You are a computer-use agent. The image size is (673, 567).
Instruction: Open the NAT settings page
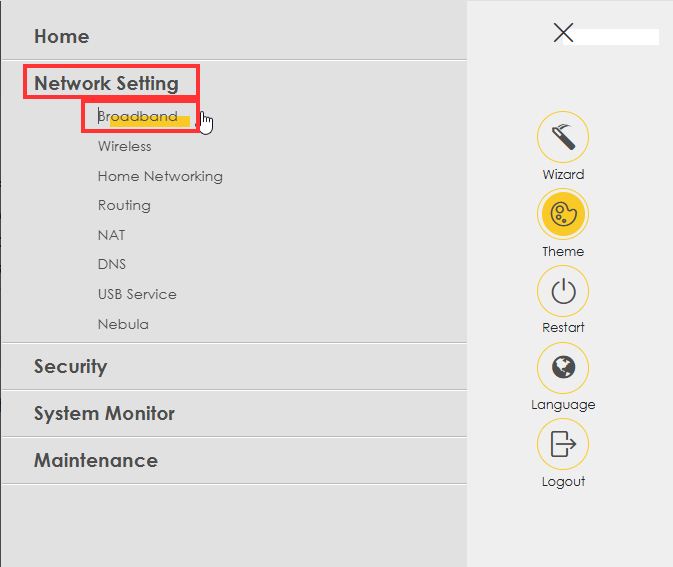tap(112, 235)
